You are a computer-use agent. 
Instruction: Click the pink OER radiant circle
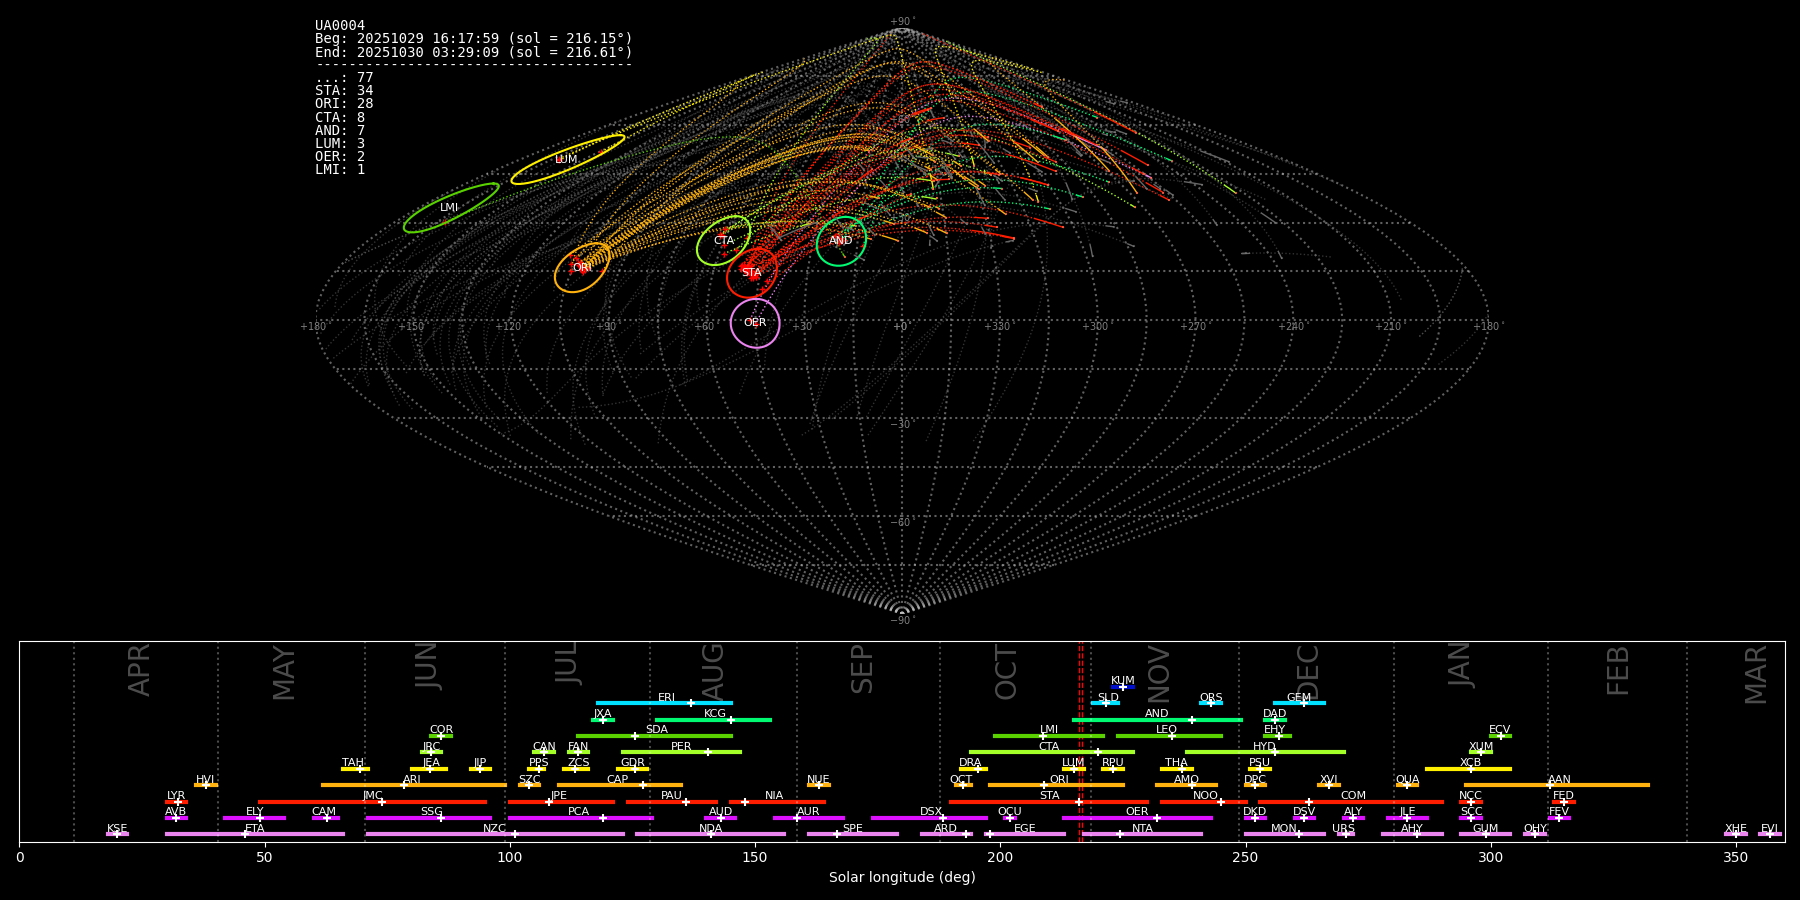coord(755,323)
